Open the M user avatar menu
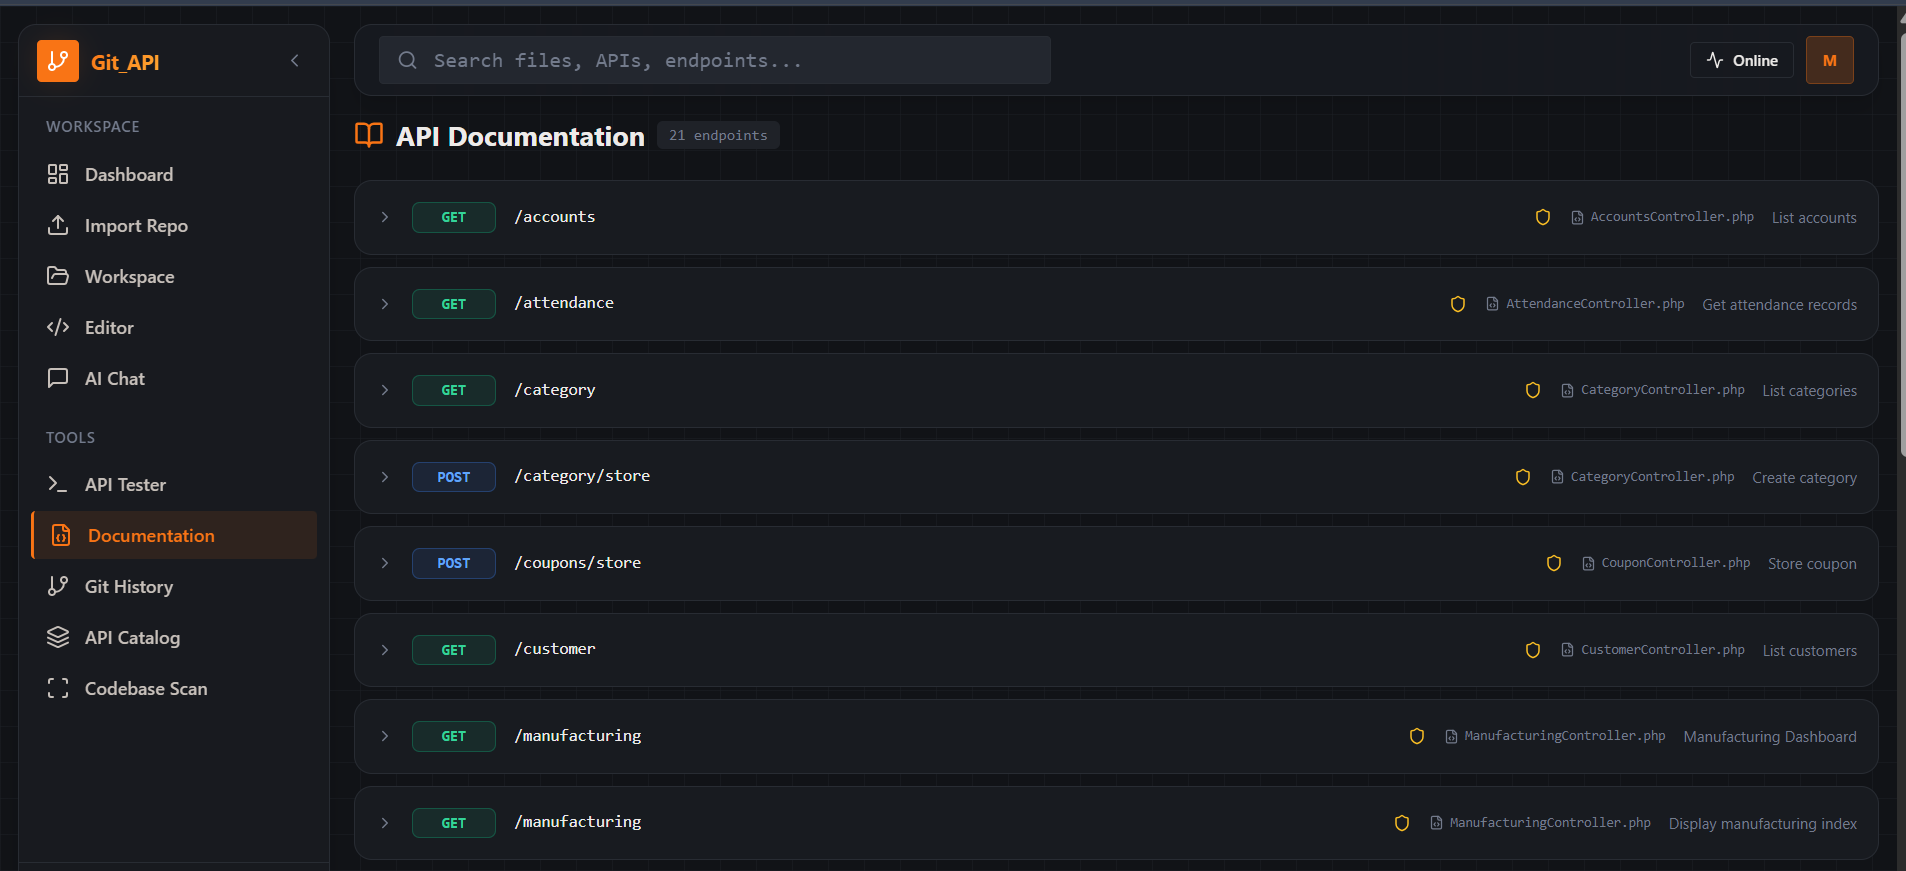Image resolution: width=1906 pixels, height=871 pixels. point(1829,60)
